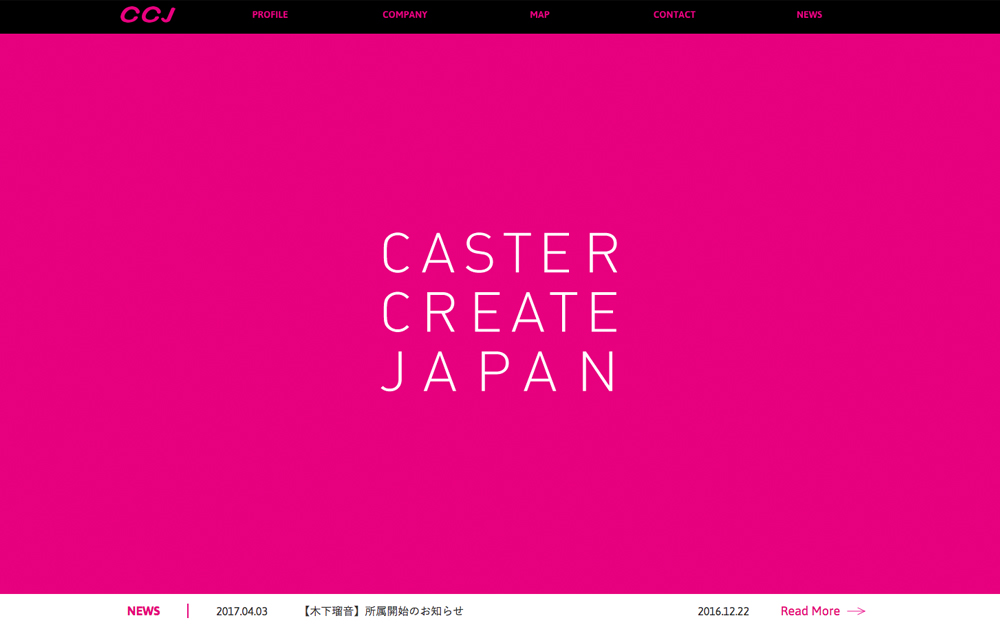Click the 【木下瑠音】 name in news ticker

[x=332, y=611]
